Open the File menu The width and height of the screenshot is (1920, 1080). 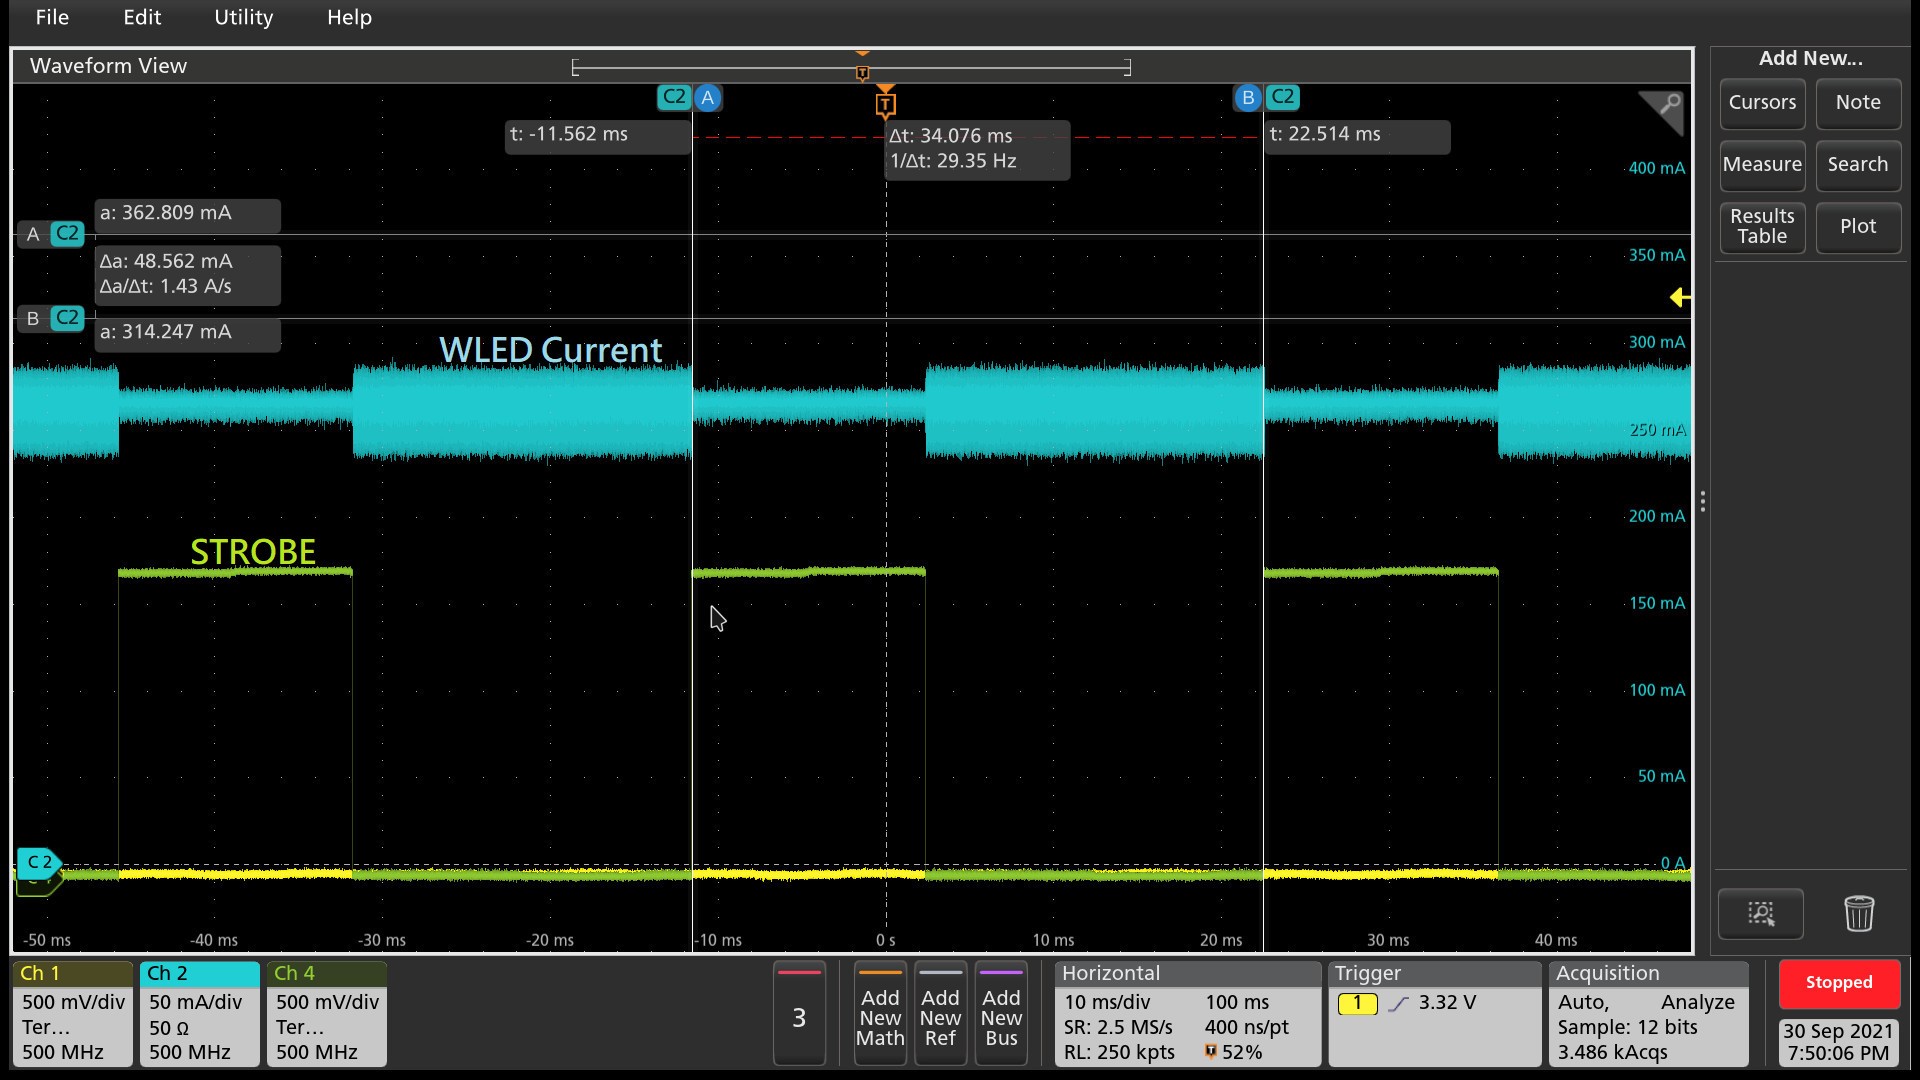tap(52, 17)
